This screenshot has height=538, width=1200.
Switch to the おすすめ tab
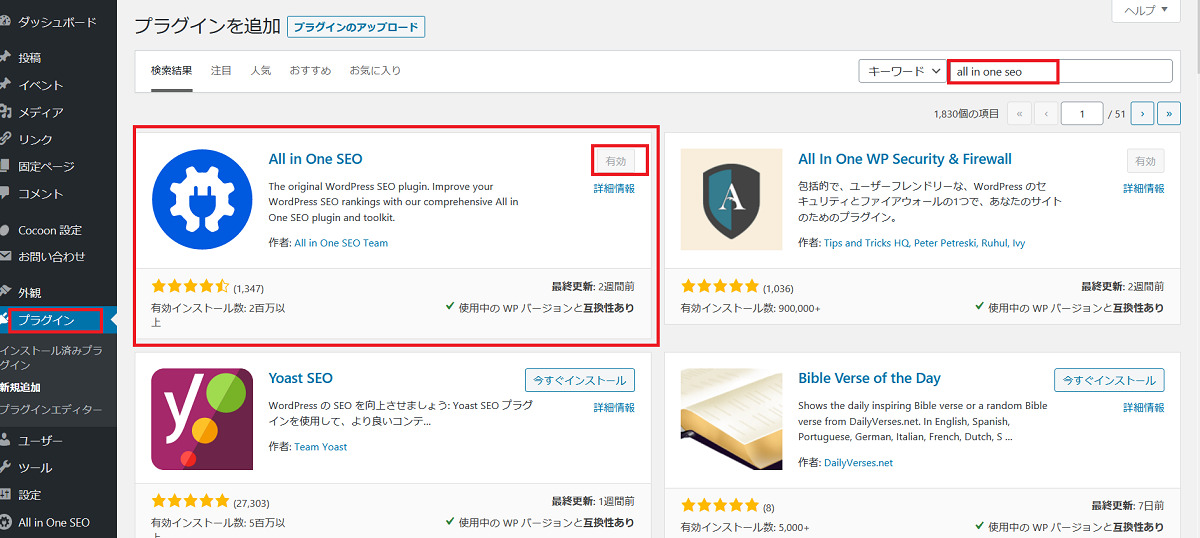click(310, 71)
